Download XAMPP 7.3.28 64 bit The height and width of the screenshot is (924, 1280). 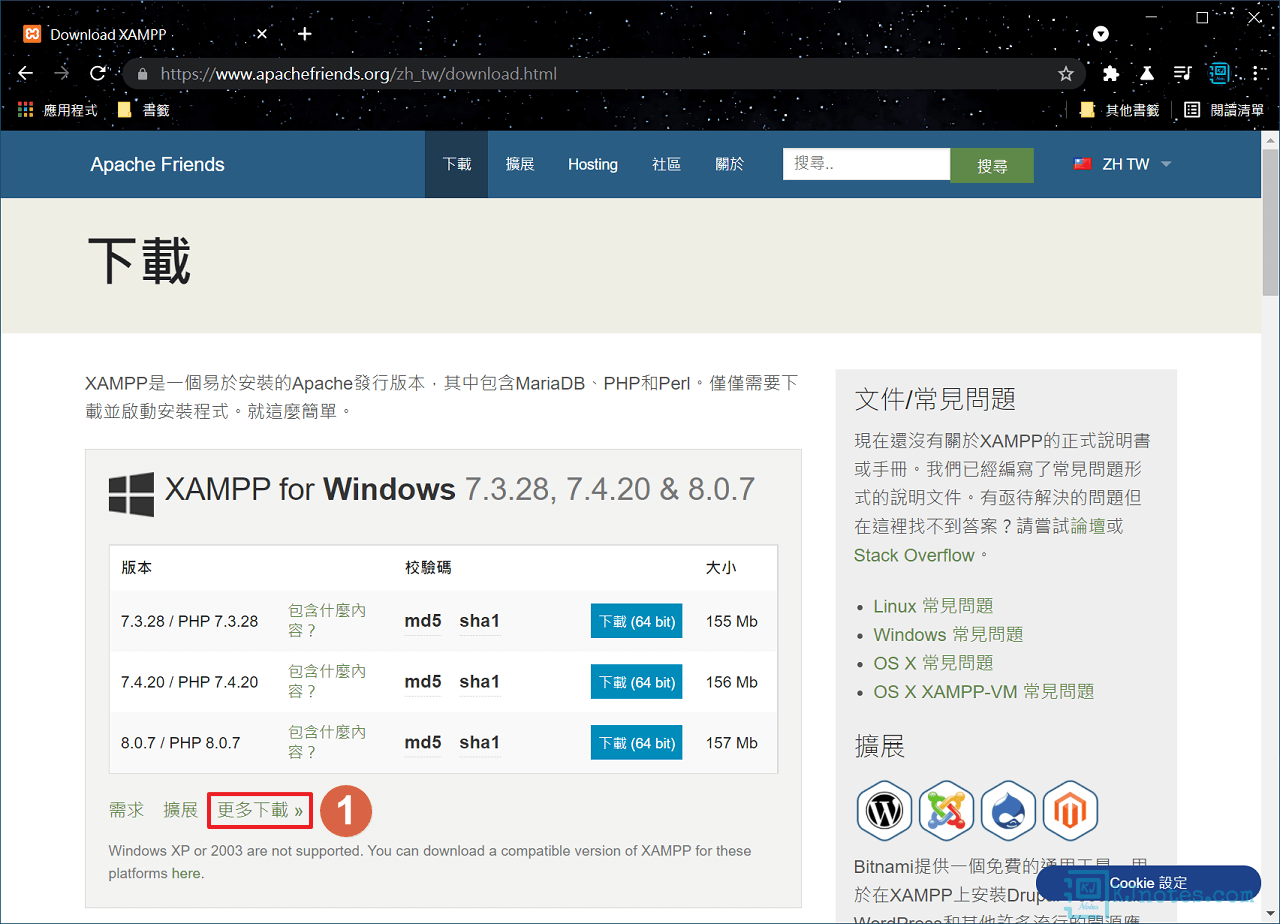pyautogui.click(x=636, y=621)
